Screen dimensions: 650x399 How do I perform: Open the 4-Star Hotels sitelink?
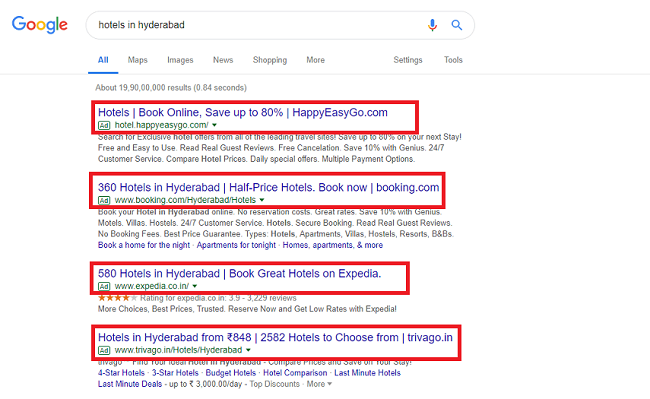pos(121,373)
